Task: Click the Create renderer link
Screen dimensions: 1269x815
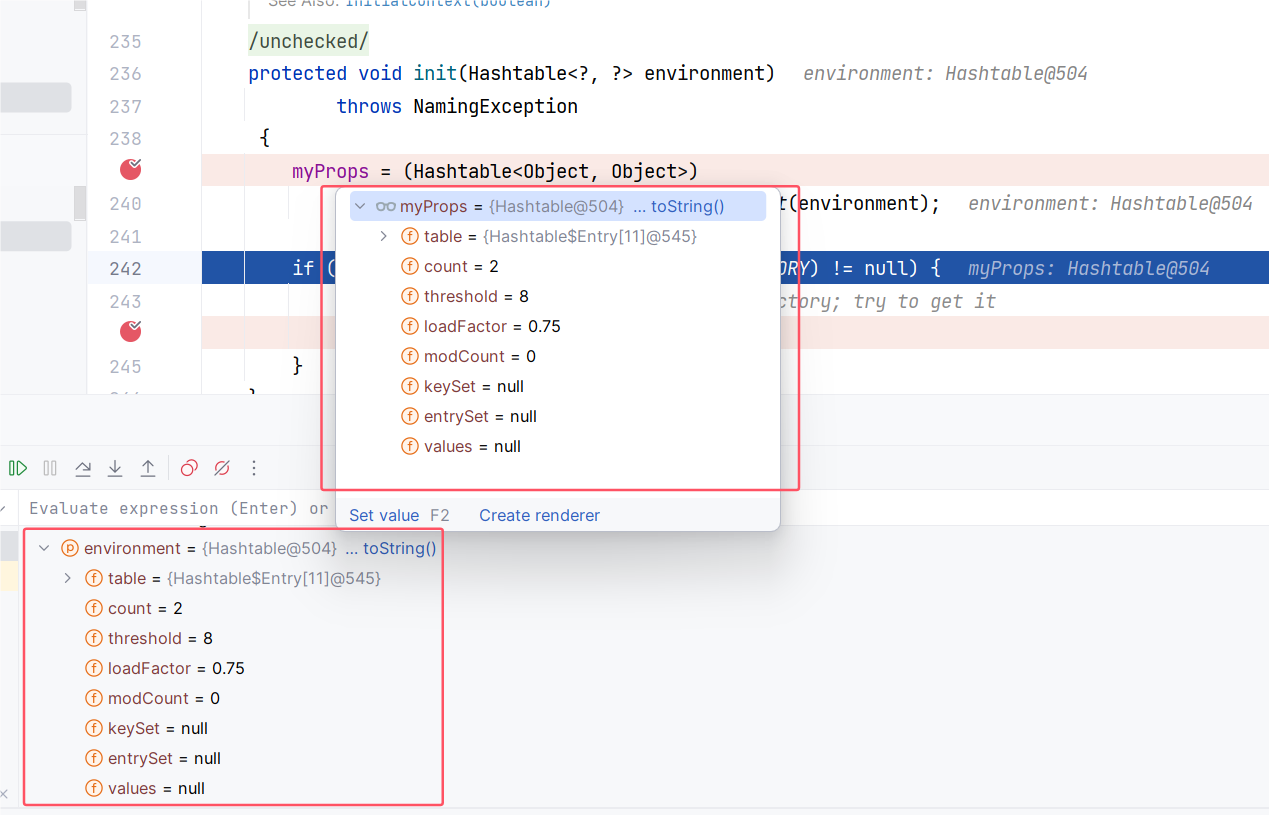Action: pyautogui.click(x=539, y=516)
